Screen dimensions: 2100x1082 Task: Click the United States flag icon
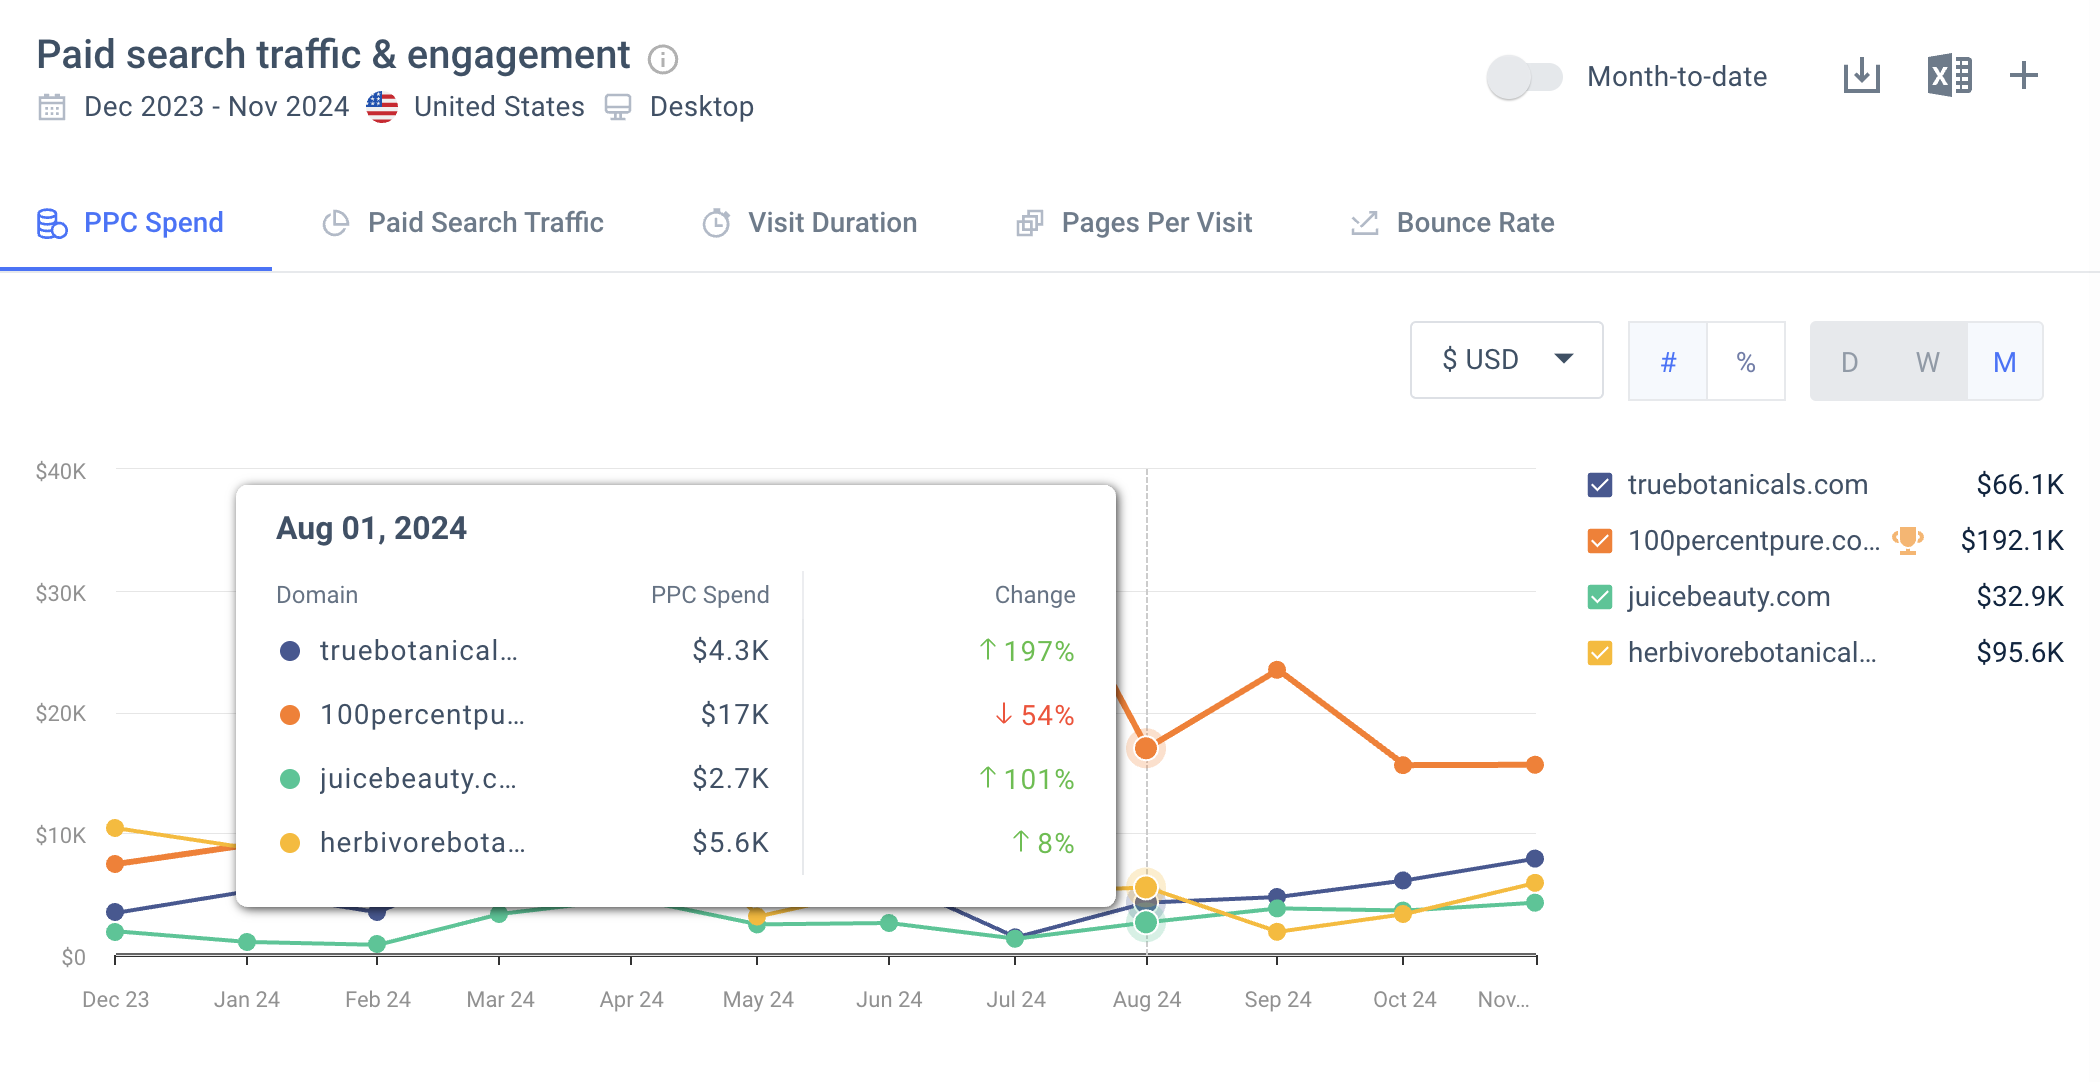(x=382, y=107)
